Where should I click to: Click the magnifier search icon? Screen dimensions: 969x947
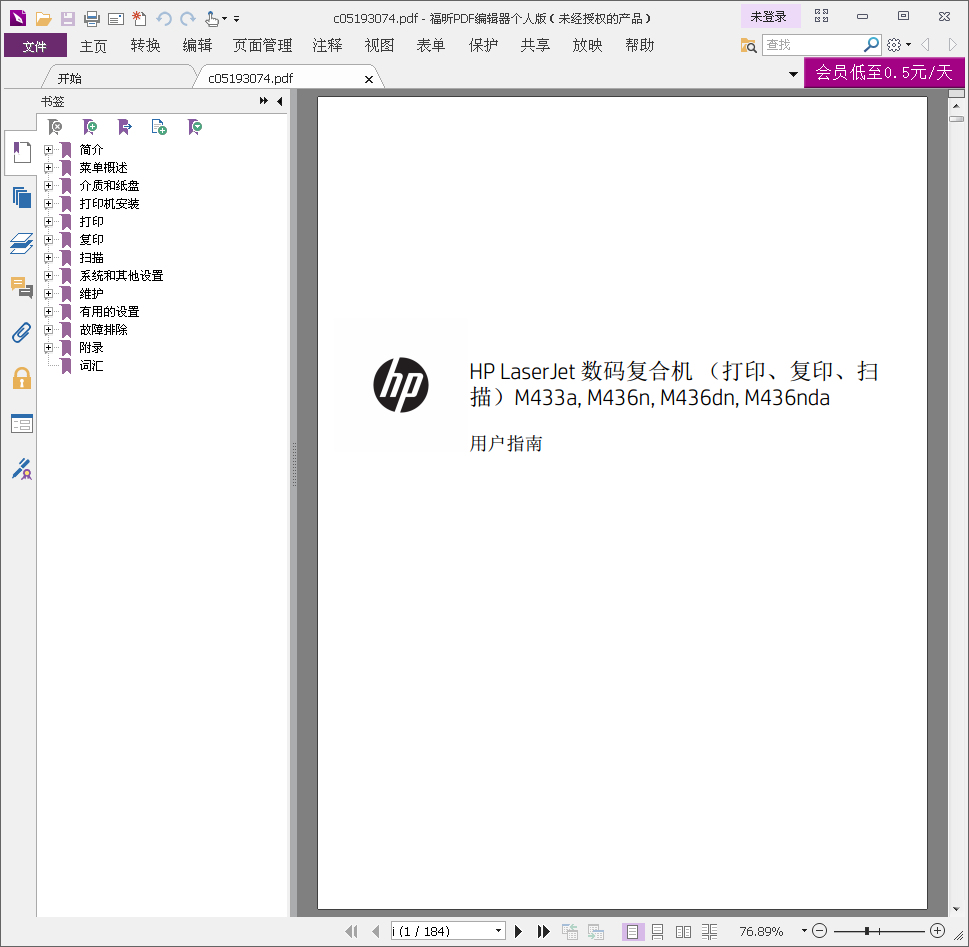click(x=871, y=45)
